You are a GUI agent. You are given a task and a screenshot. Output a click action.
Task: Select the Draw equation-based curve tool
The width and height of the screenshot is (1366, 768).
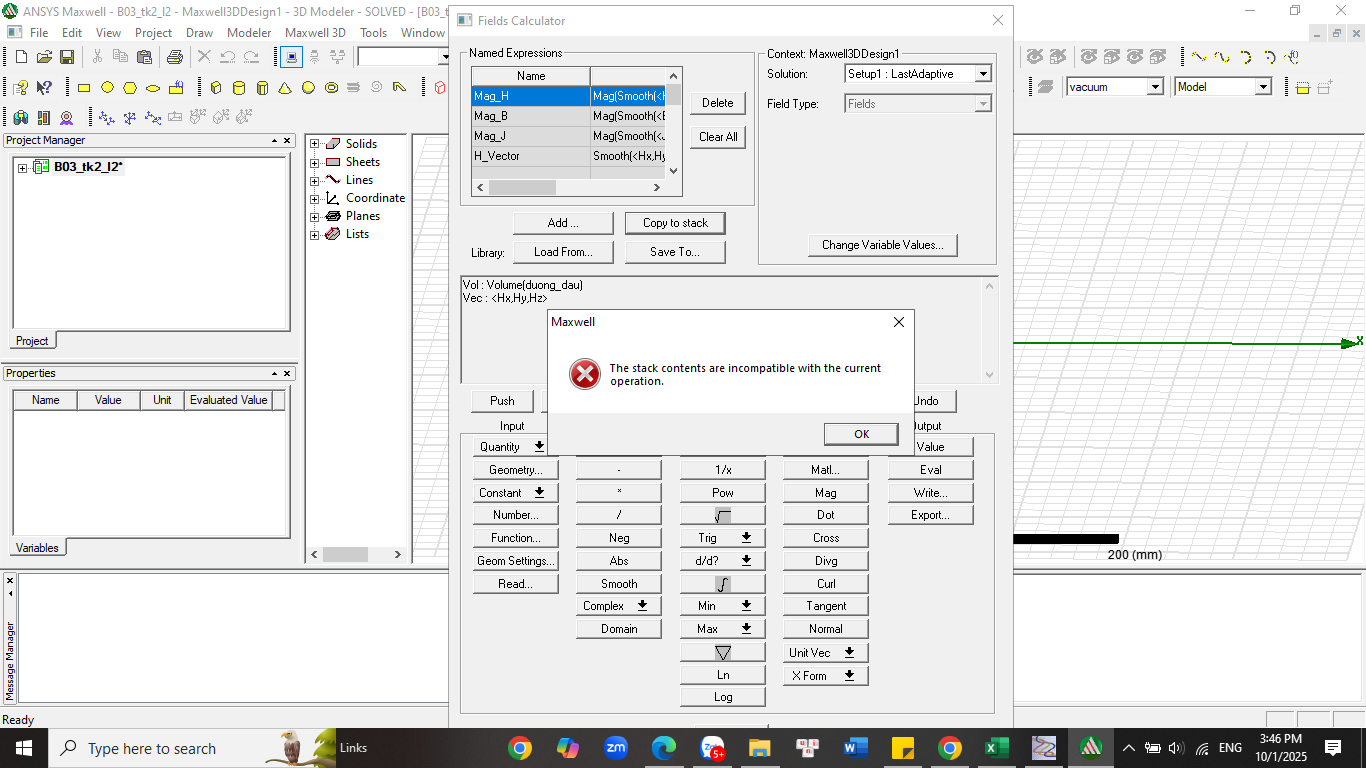(1293, 57)
